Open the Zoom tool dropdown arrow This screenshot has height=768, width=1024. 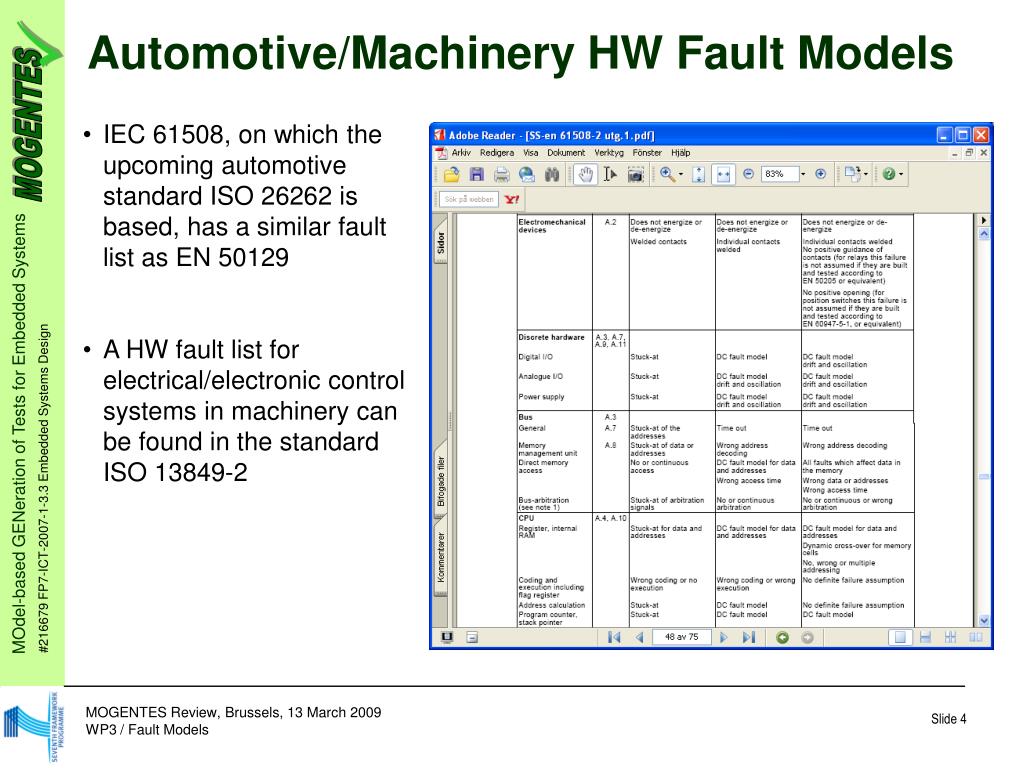680,174
